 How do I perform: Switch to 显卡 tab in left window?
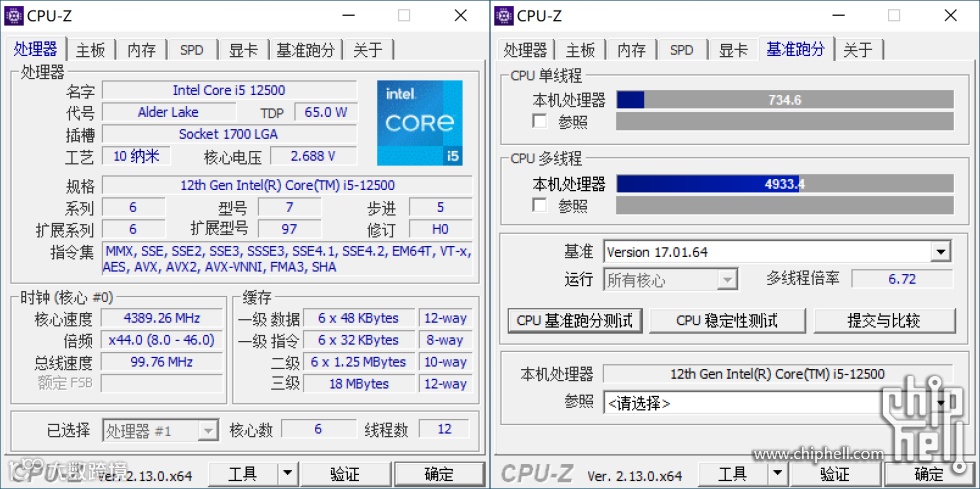pos(243,50)
